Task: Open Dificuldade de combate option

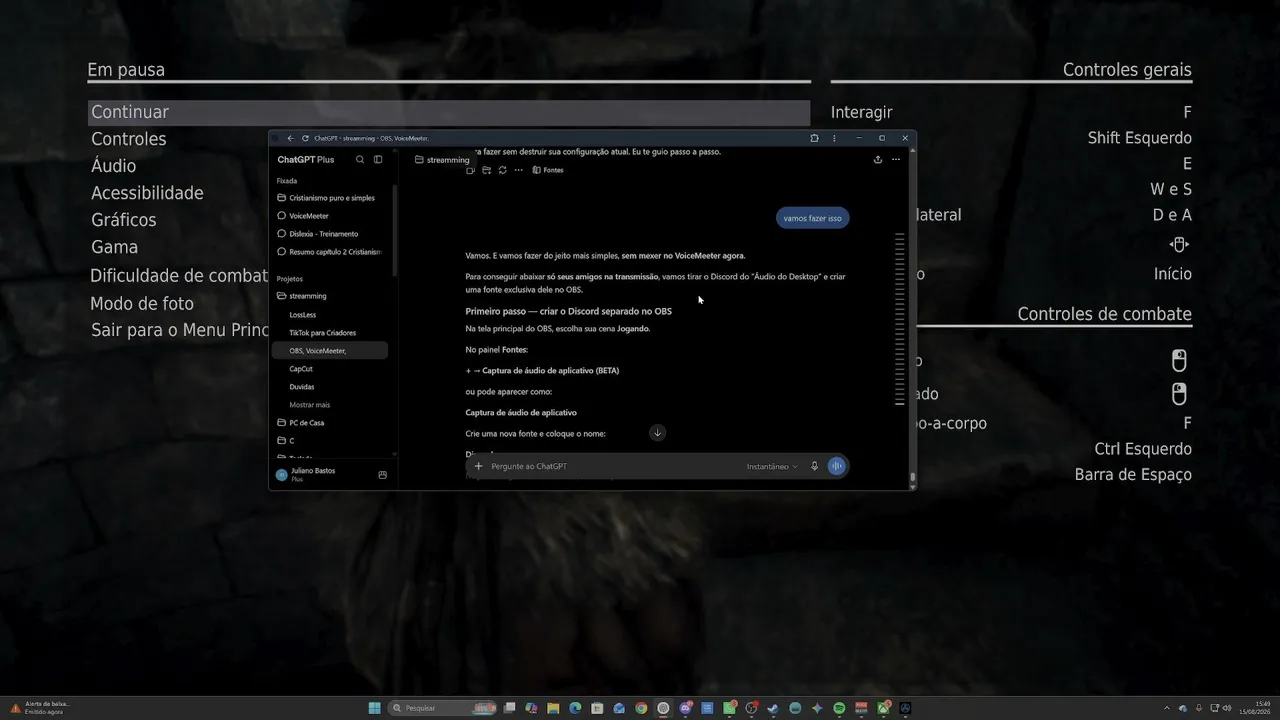Action: pyautogui.click(x=179, y=276)
